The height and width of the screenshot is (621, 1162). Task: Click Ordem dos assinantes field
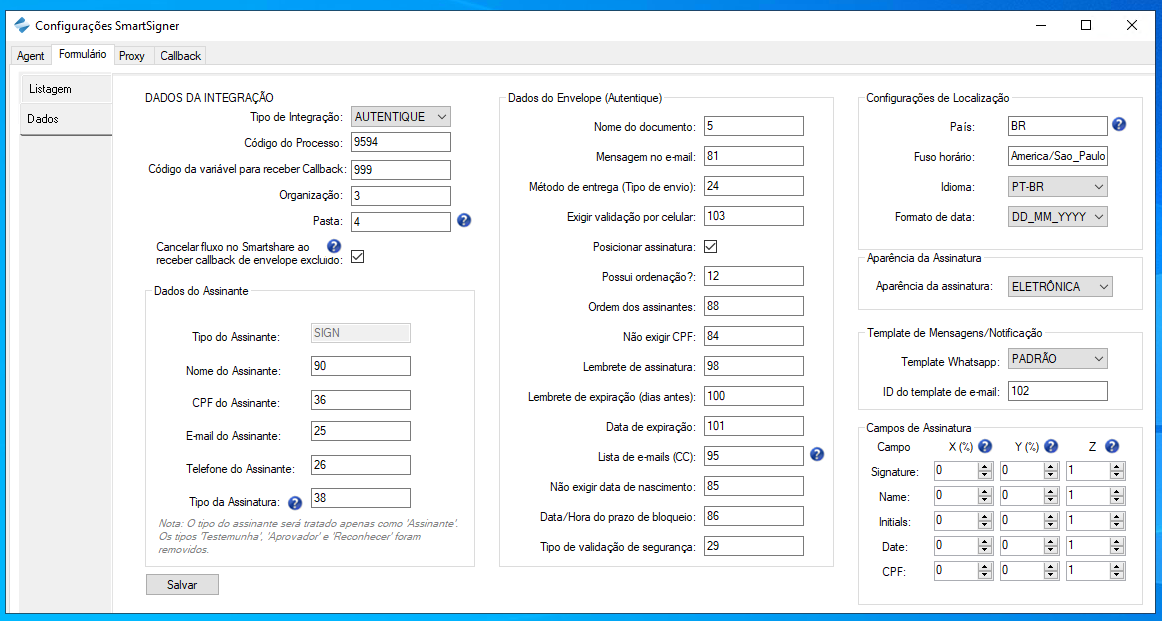pyautogui.click(x=754, y=306)
